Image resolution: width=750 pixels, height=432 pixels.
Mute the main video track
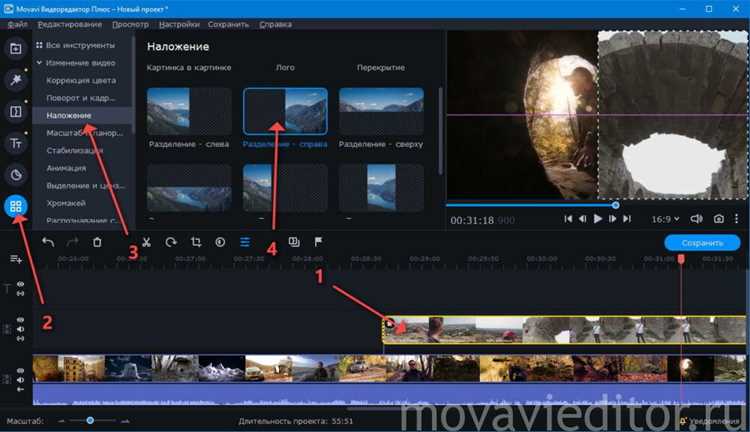pos(21,380)
